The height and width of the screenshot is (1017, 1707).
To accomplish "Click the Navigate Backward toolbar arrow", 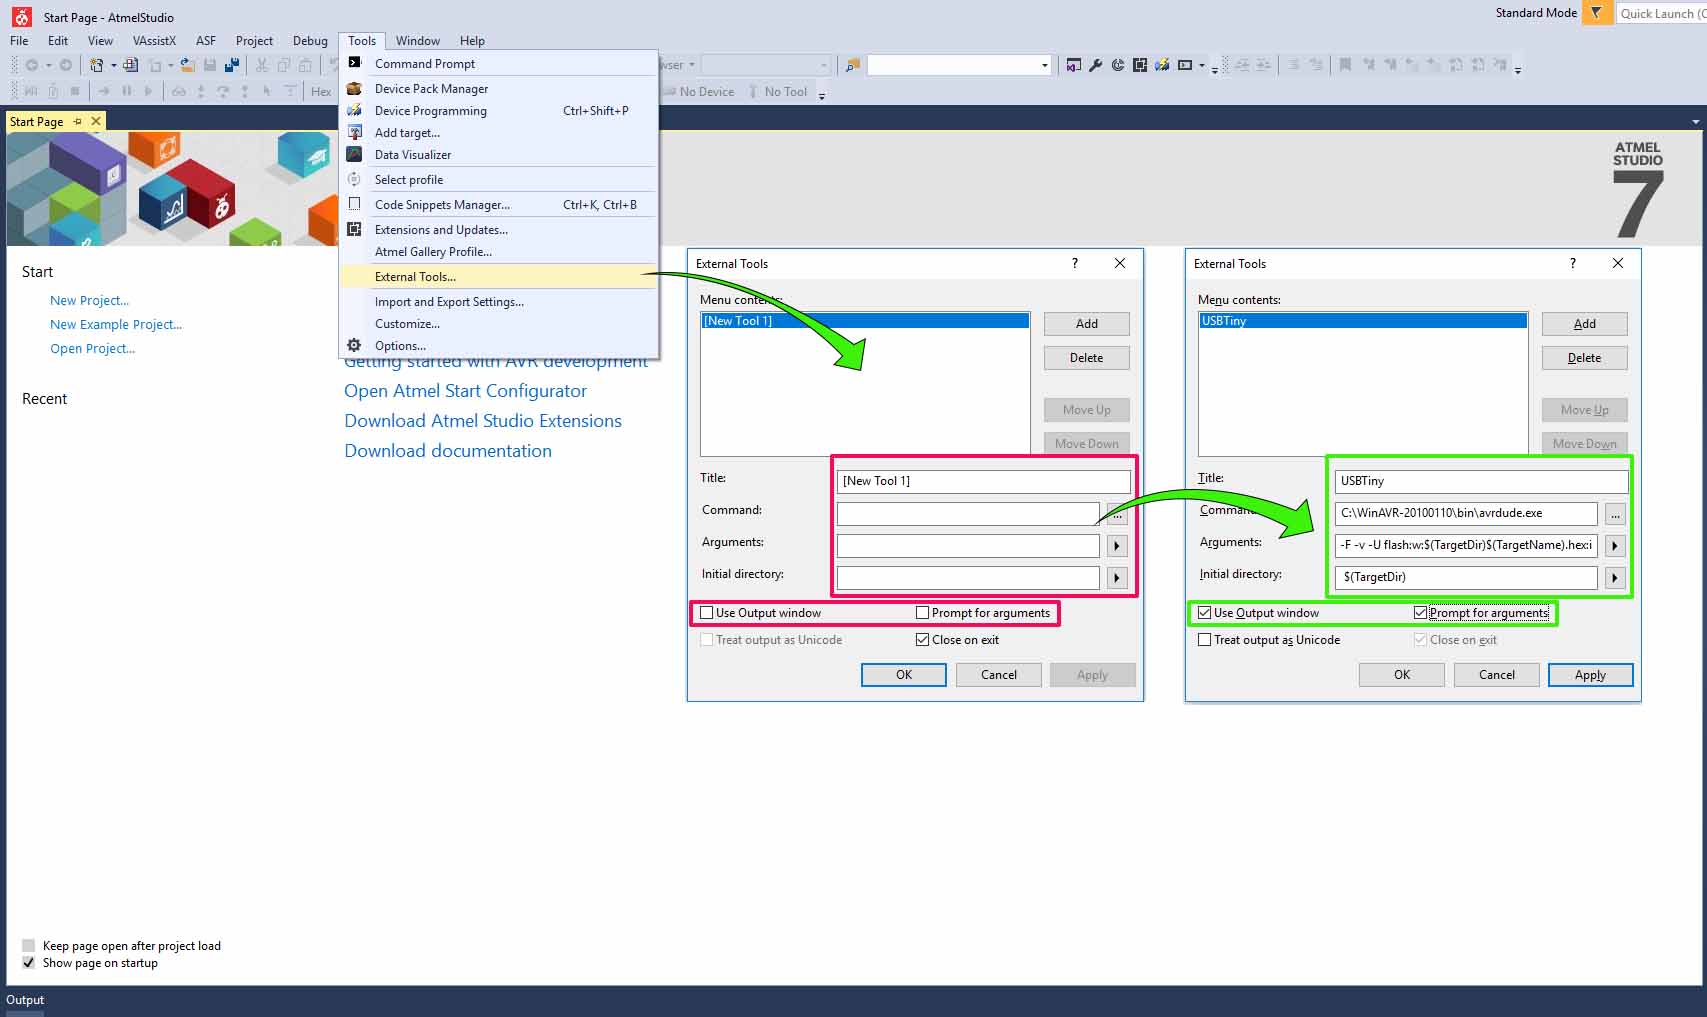I will click(32, 65).
